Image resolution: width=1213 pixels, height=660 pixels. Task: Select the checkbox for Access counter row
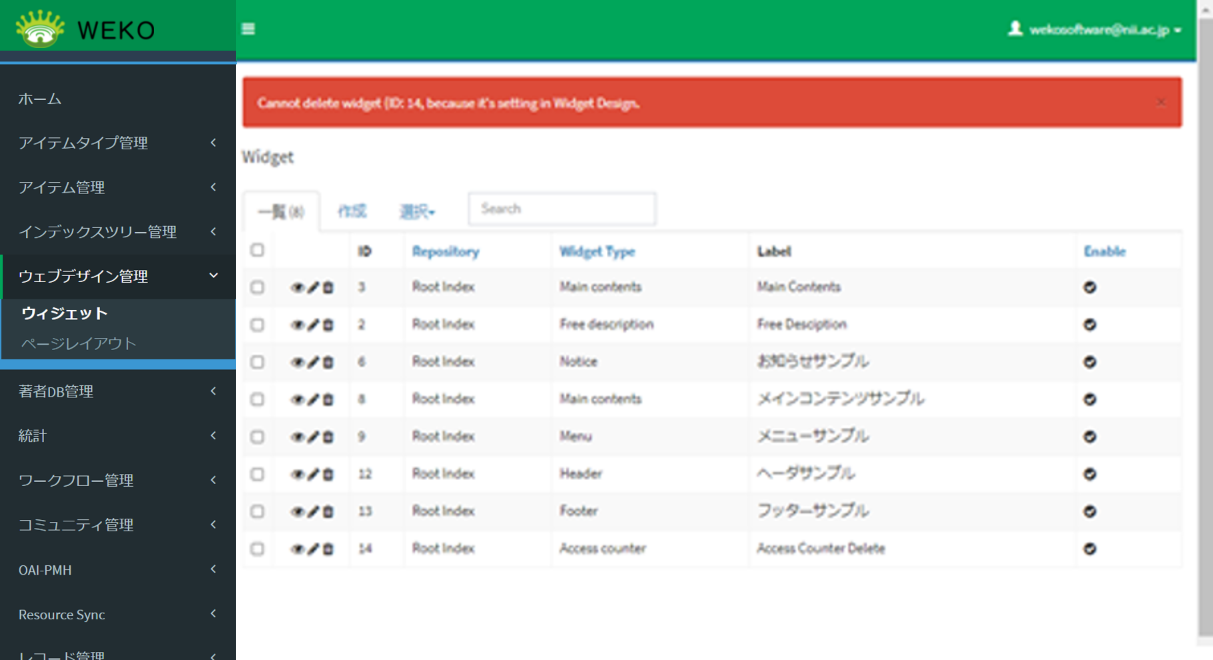point(257,549)
